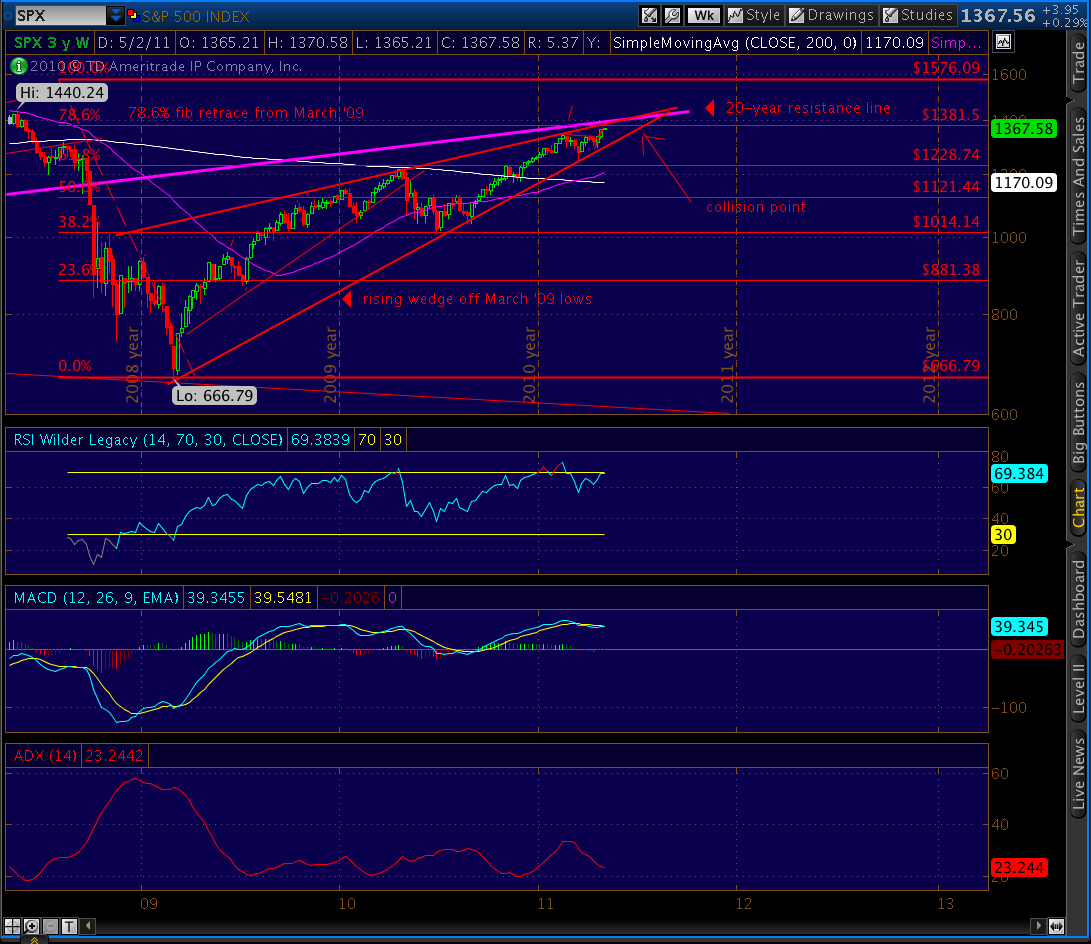The width and height of the screenshot is (1091, 944).
Task: Click the right scroll arrow at bottom right
Action: [x=1038, y=926]
